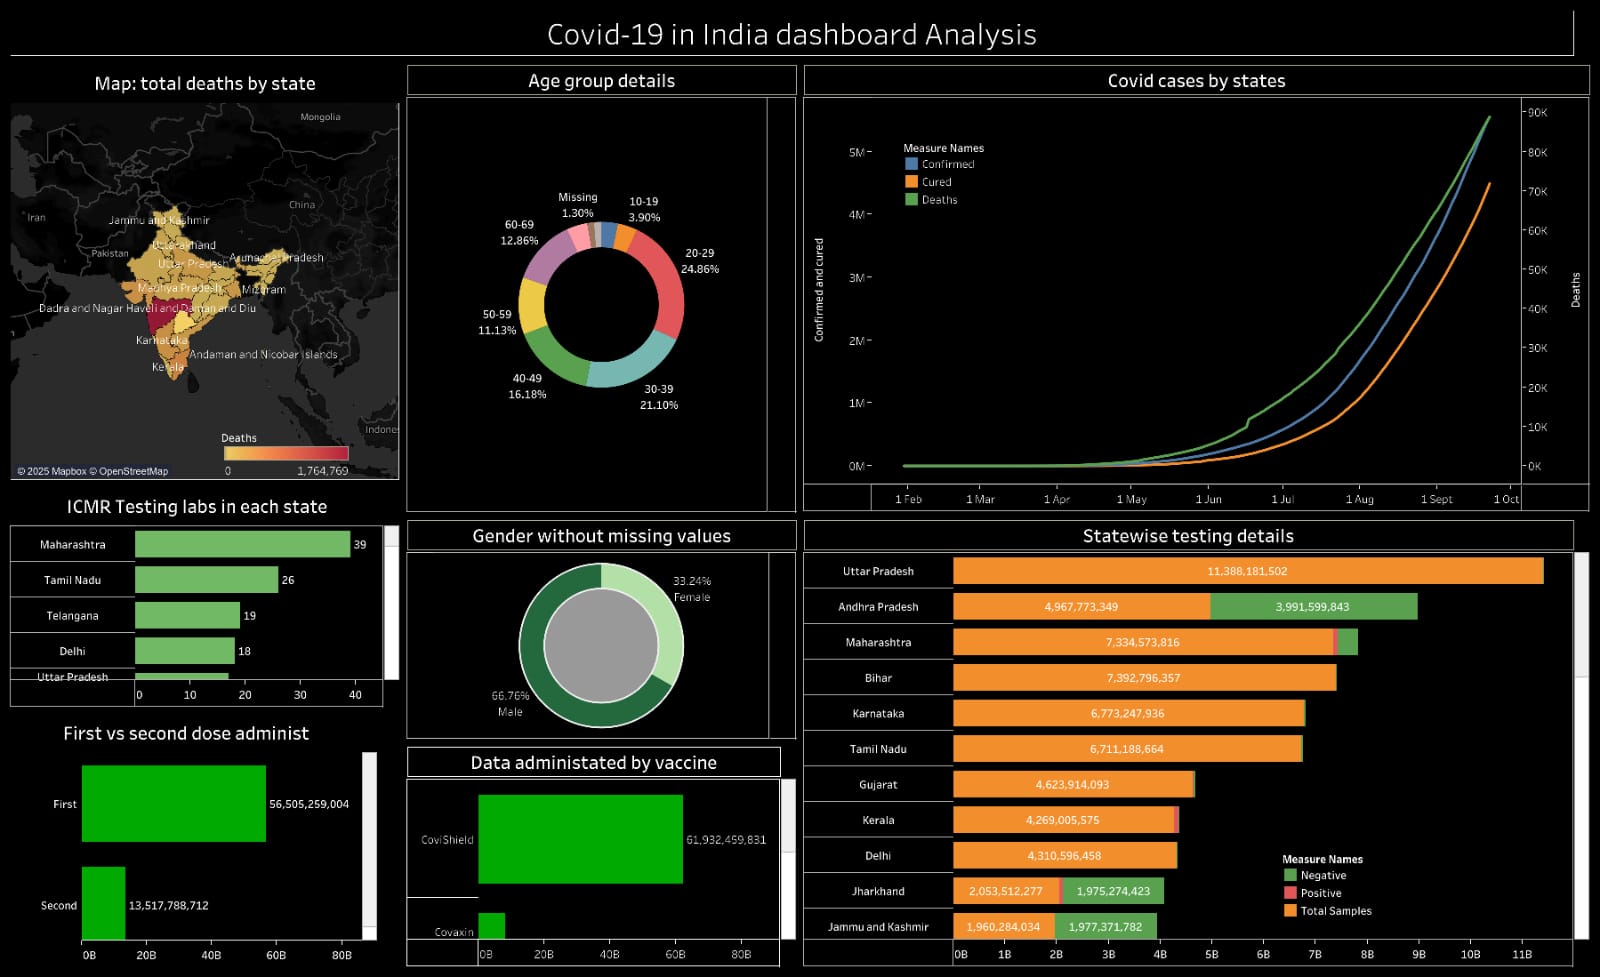The height and width of the screenshot is (977, 1600).
Task: Click the Data administrated by vaccine scrollbar
Action: 787,860
